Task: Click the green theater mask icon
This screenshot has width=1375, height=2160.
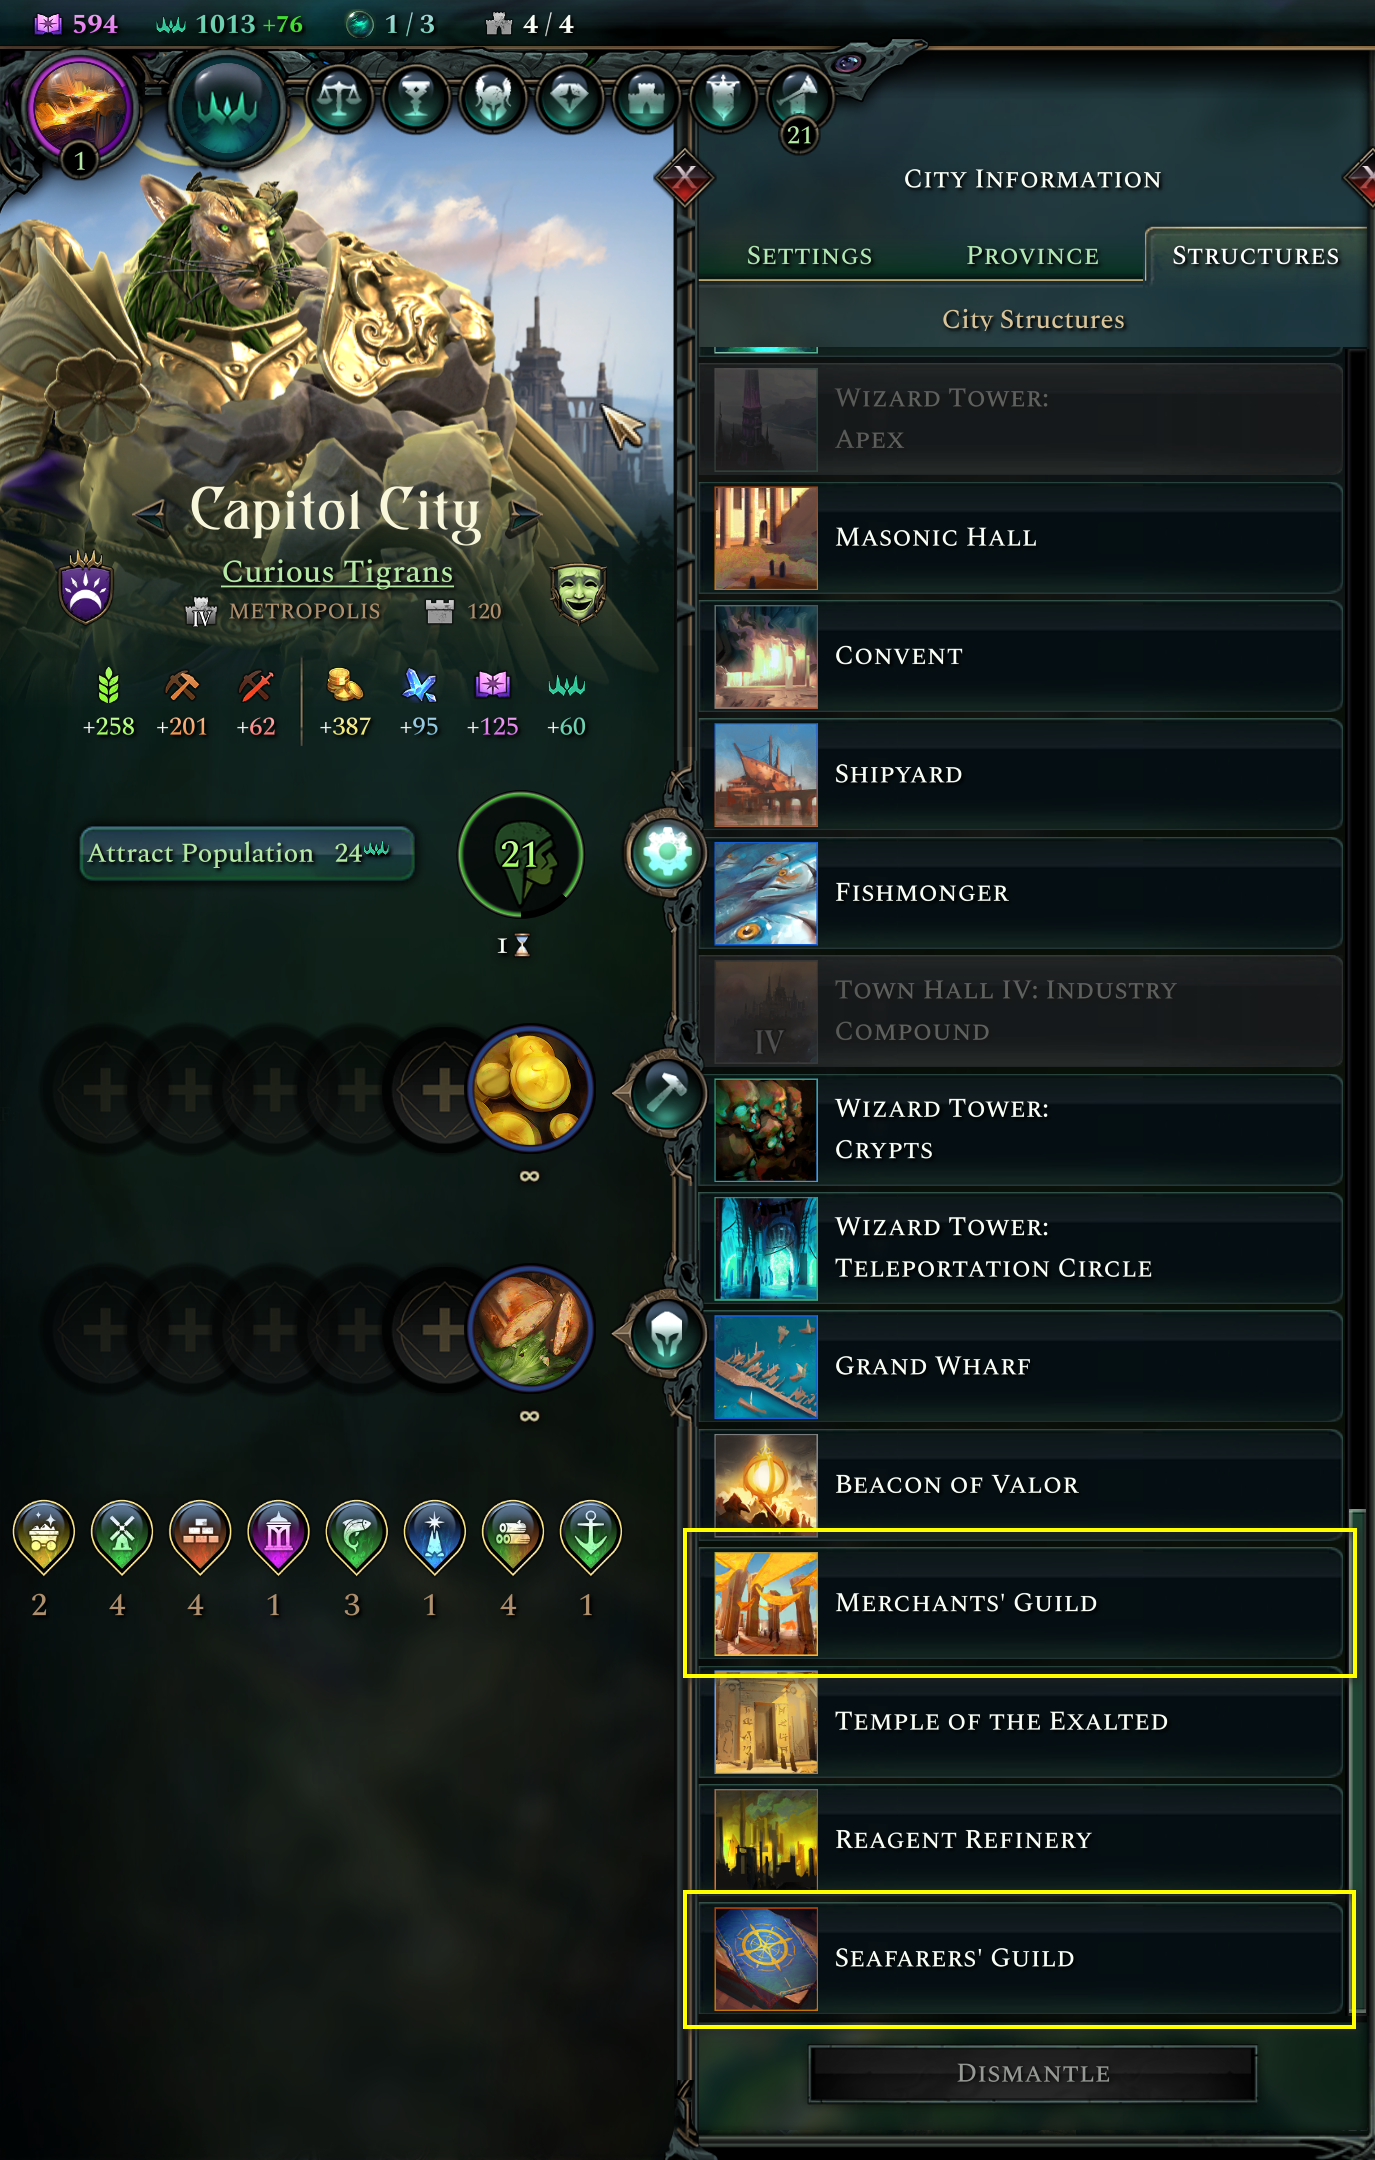Action: [578, 592]
